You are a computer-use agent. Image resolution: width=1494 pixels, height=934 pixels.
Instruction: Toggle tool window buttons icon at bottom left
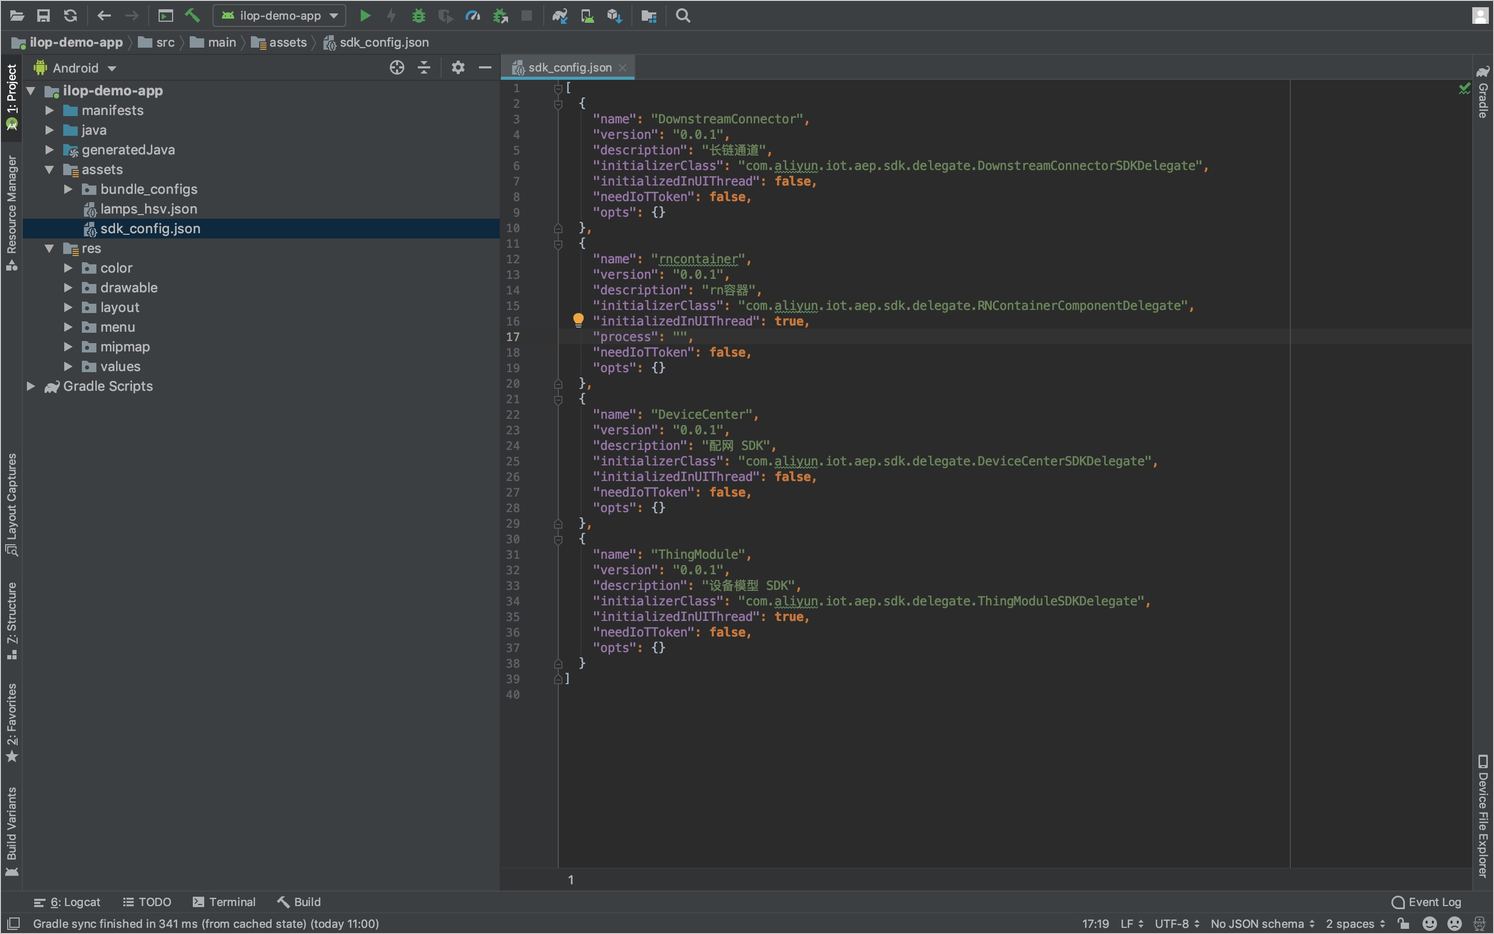(13, 924)
